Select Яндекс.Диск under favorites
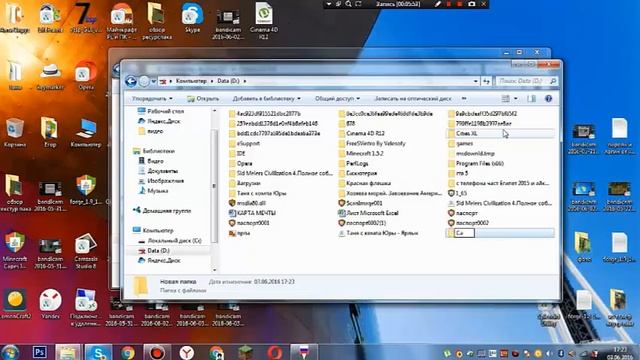Screen dimensions: 640x360 tap(159, 121)
